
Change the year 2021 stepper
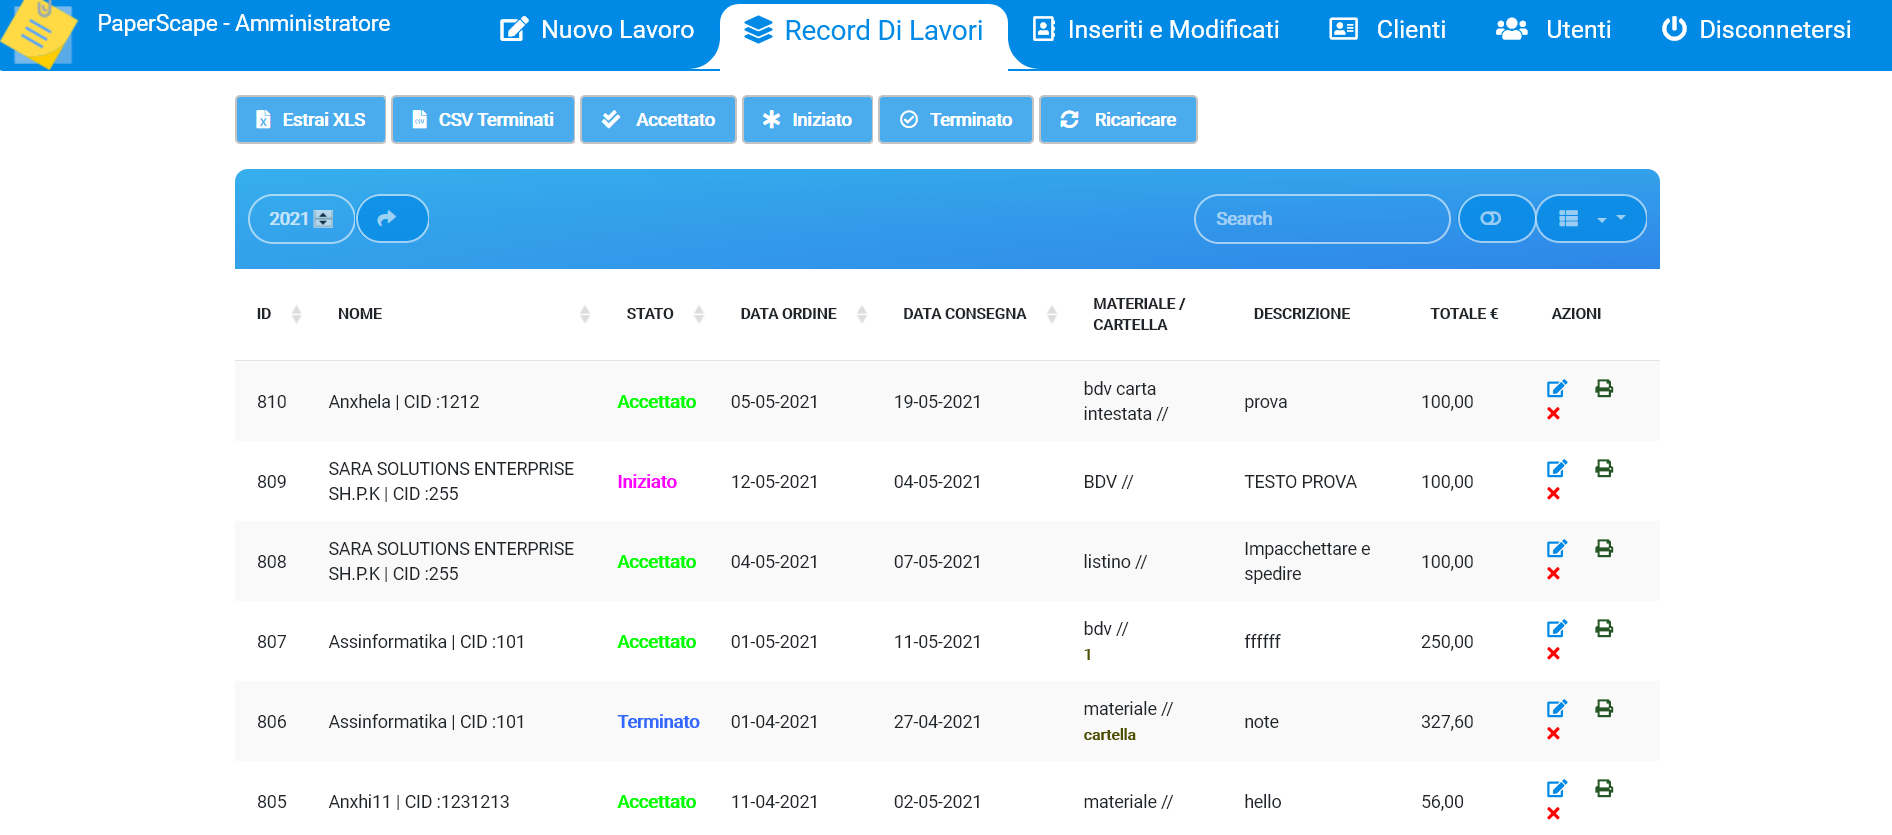point(323,219)
